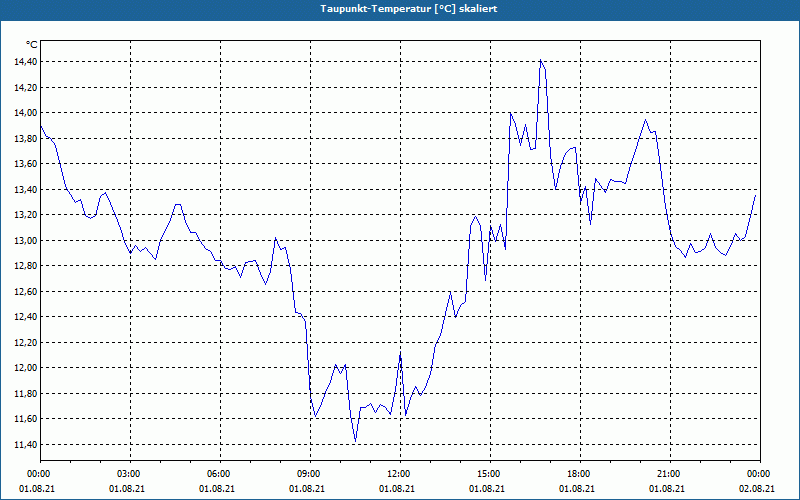The width and height of the screenshot is (800, 500).
Task: Click the 01.08.21 date under 12:00
Action: click(x=397, y=489)
